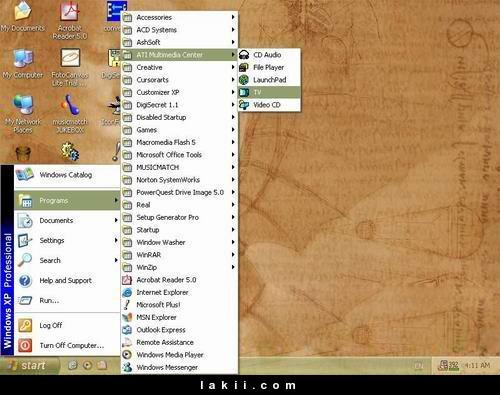The height and width of the screenshot is (395, 500).
Task: Open the WinRAR program folder
Action: [x=179, y=255]
